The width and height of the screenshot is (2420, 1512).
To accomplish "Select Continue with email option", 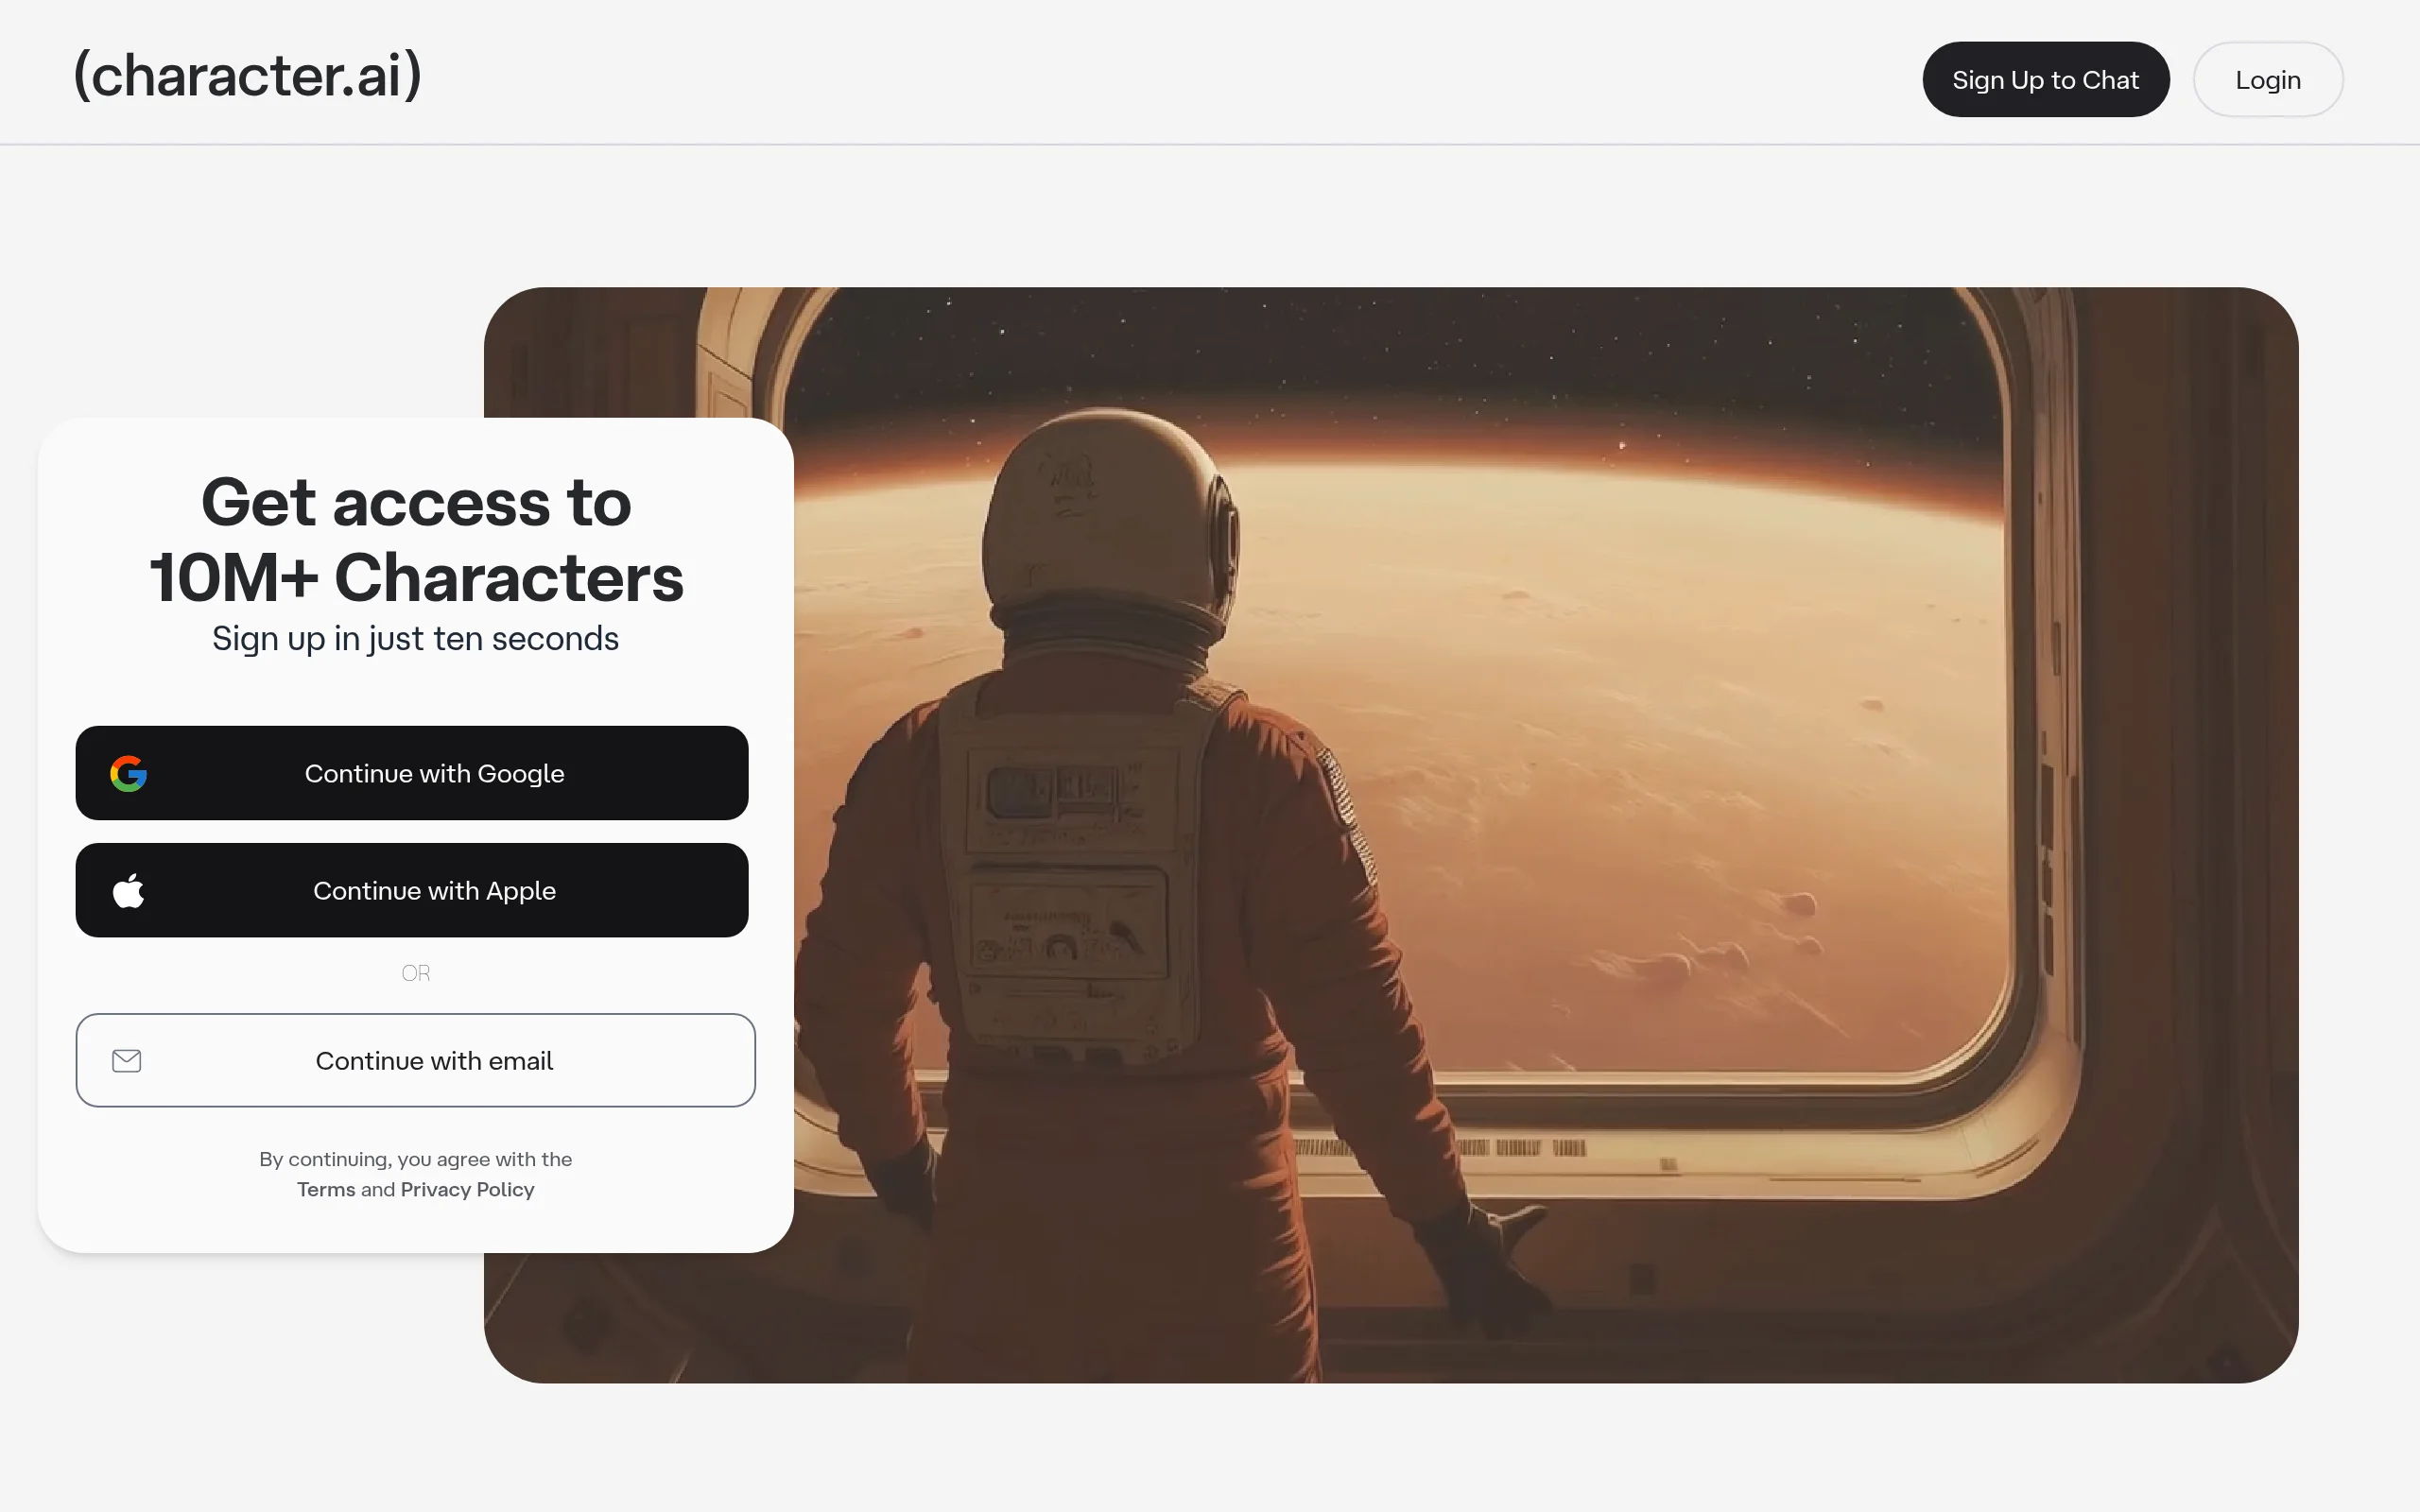I will tap(415, 1060).
